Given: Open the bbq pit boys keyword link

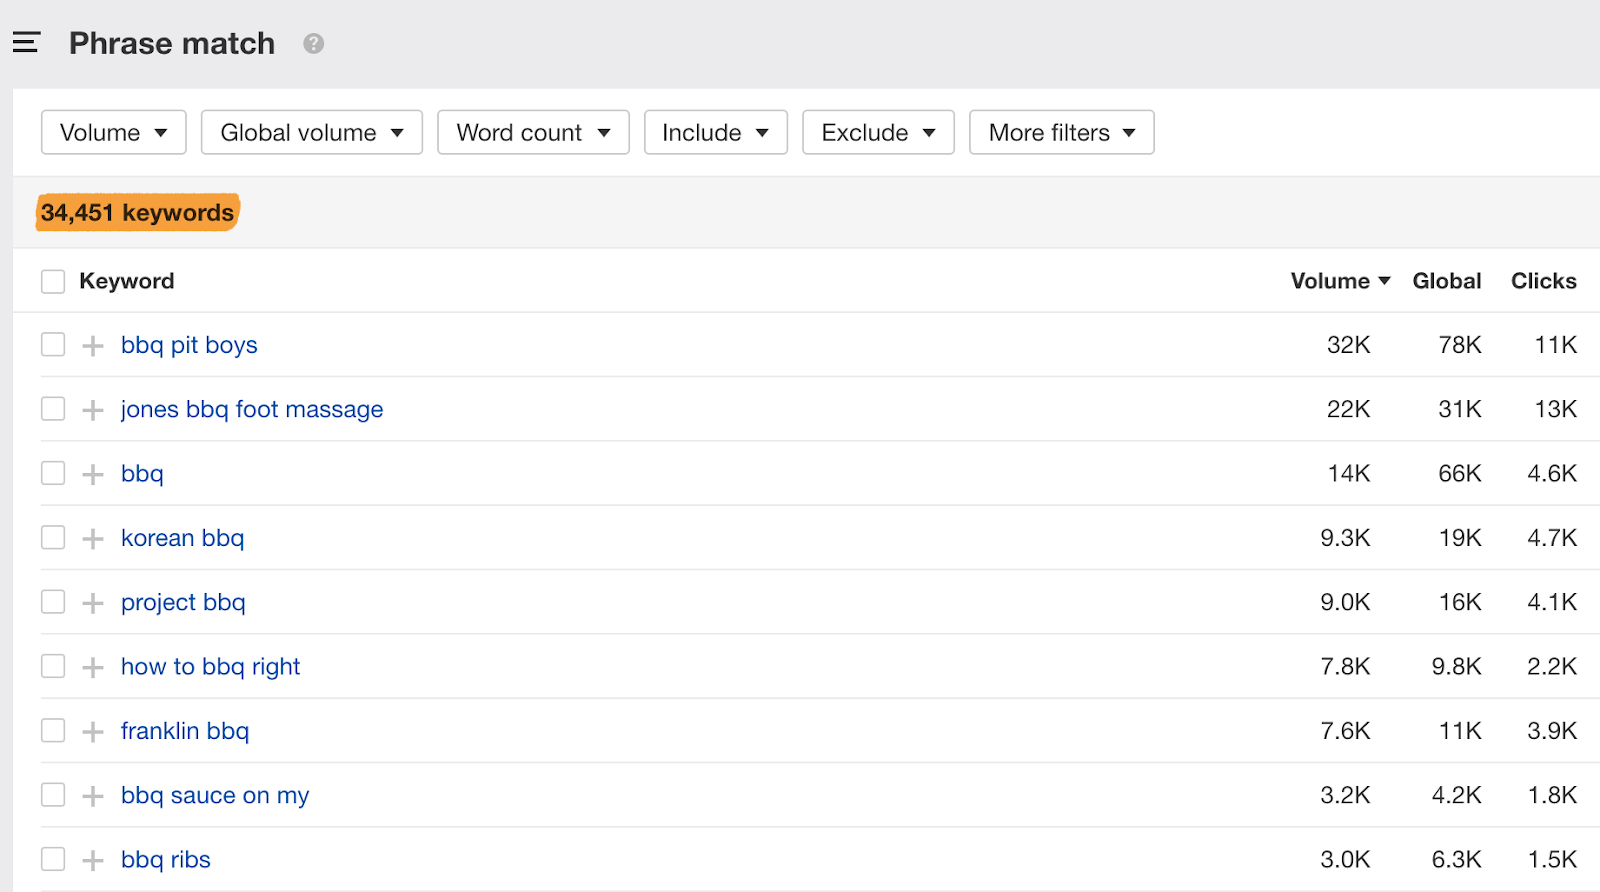Looking at the screenshot, I should 189,345.
